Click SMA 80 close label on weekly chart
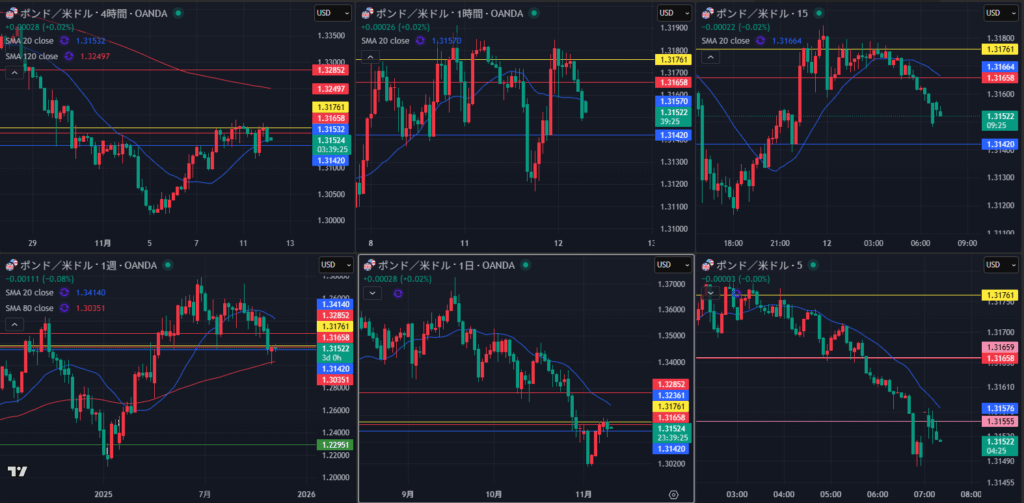Image resolution: width=1024 pixels, height=503 pixels. point(28,308)
